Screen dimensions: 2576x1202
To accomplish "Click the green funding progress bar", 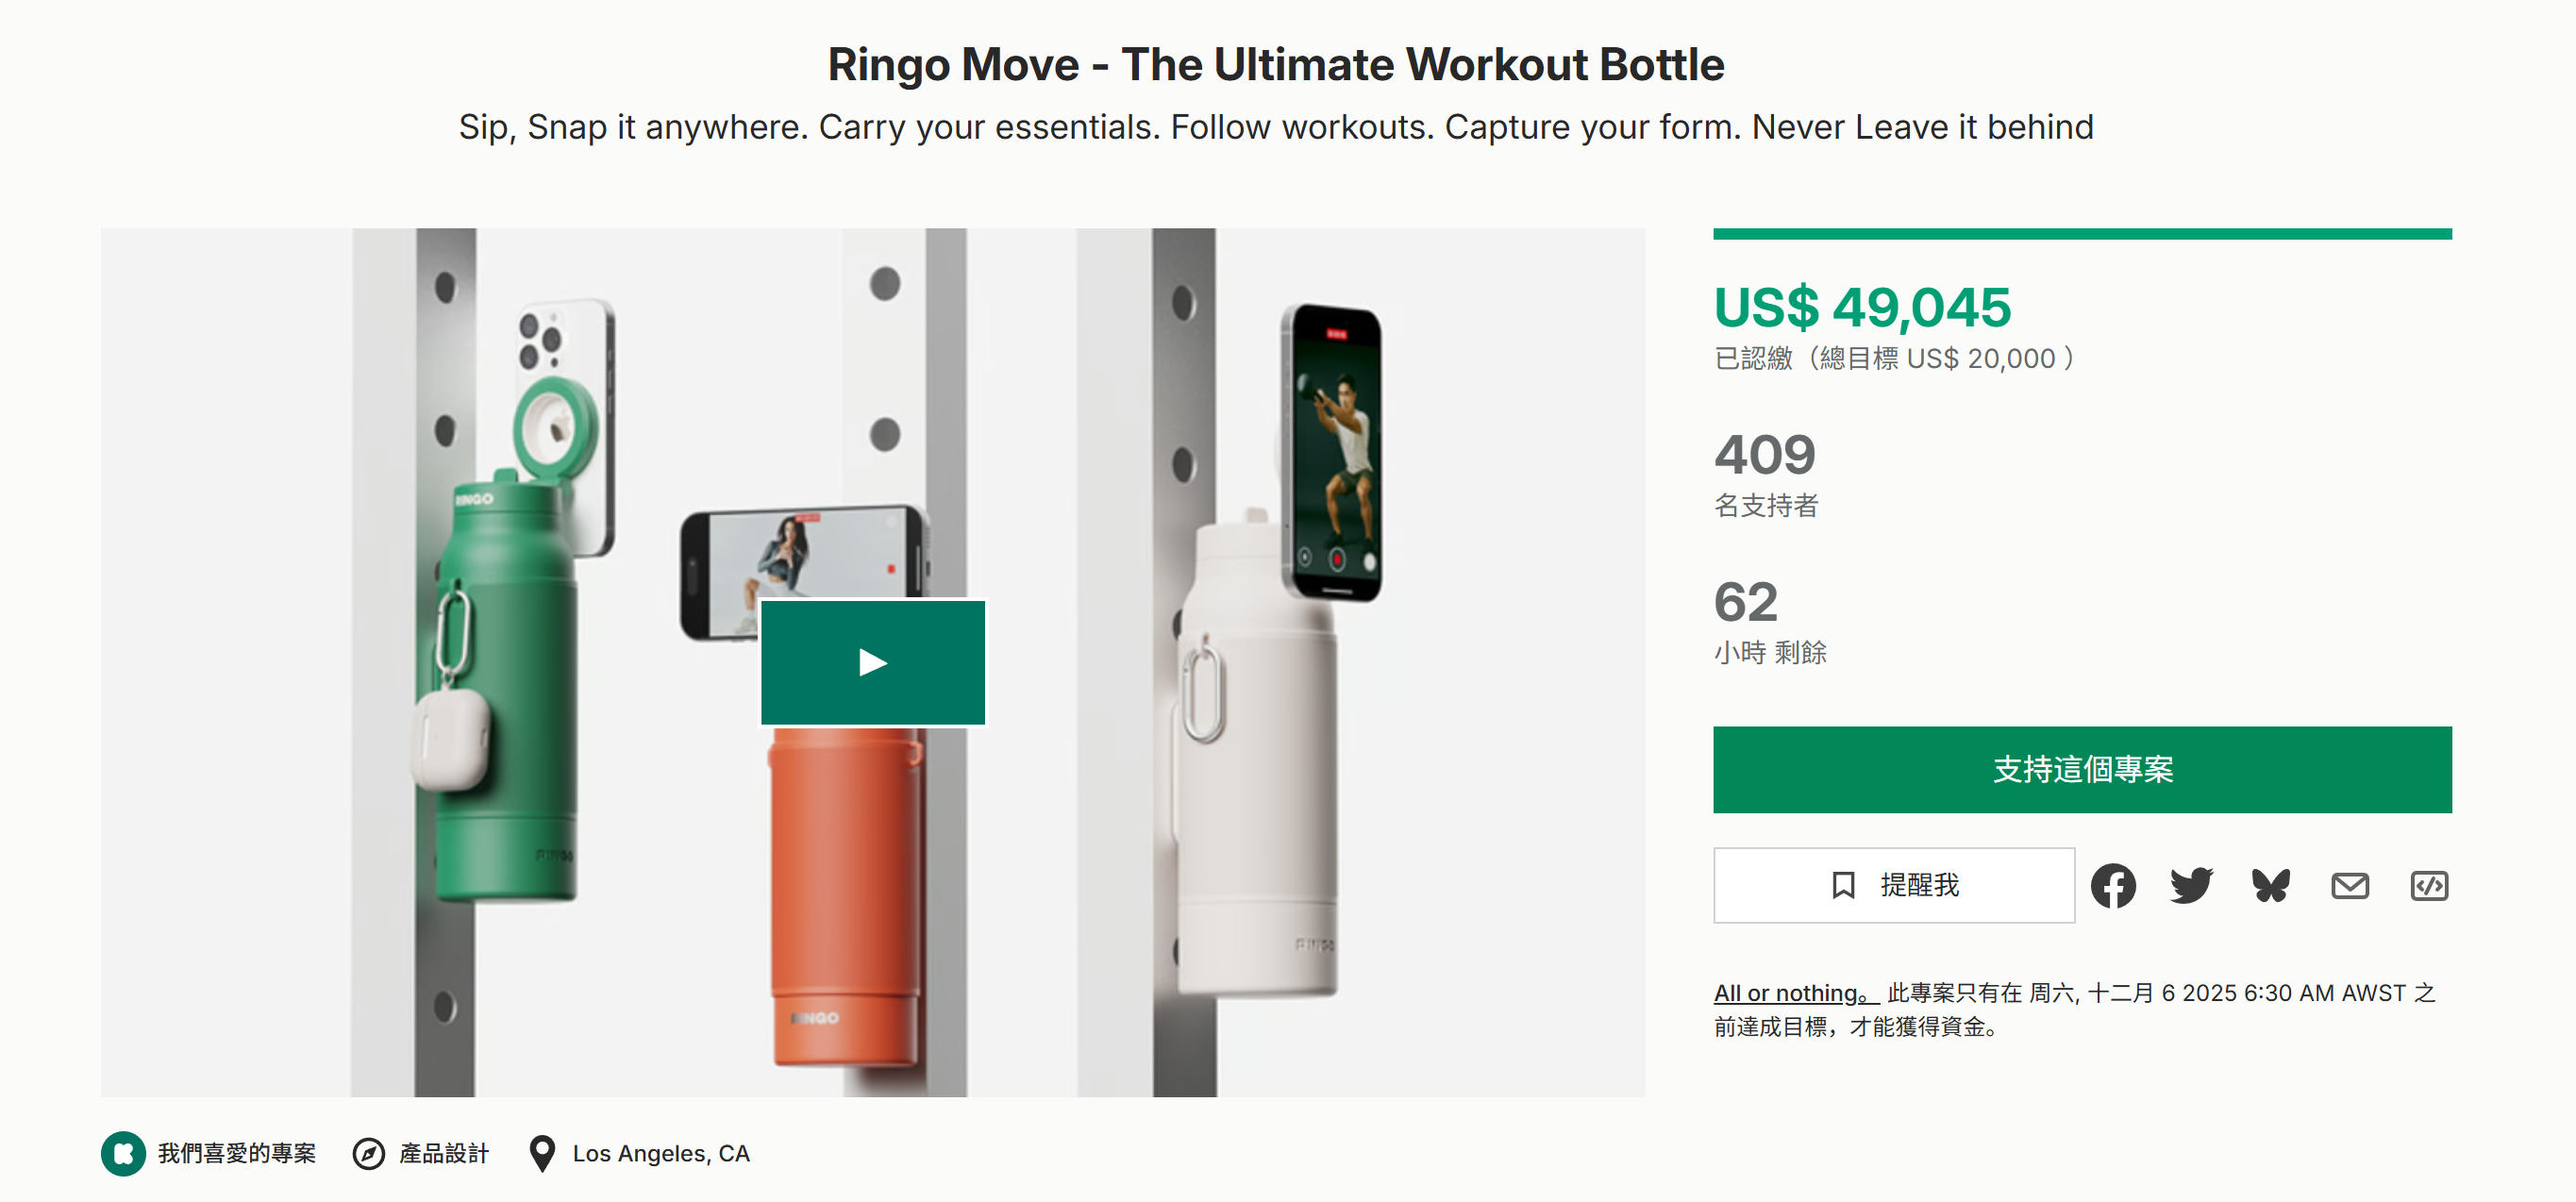I will [x=2081, y=234].
